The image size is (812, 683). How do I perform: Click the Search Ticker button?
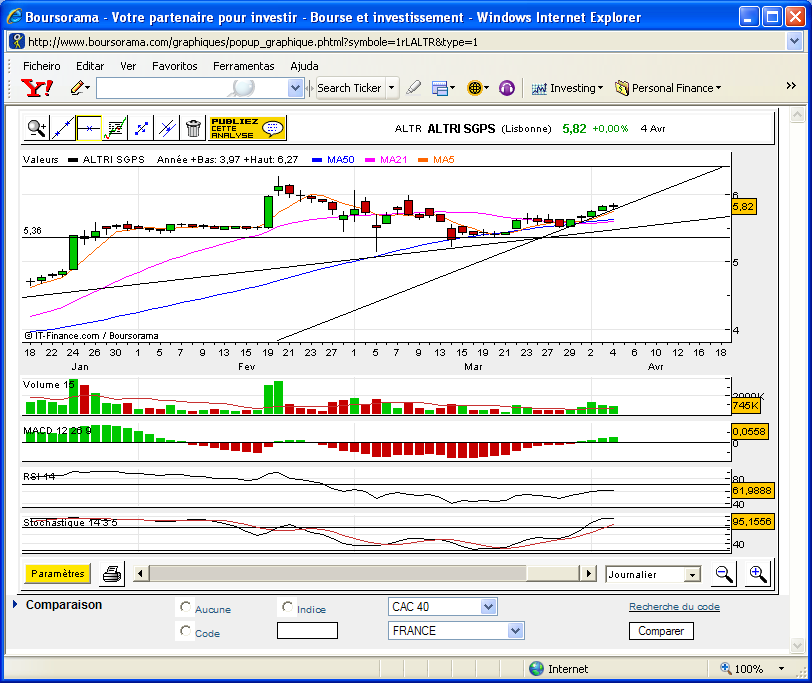coord(349,88)
